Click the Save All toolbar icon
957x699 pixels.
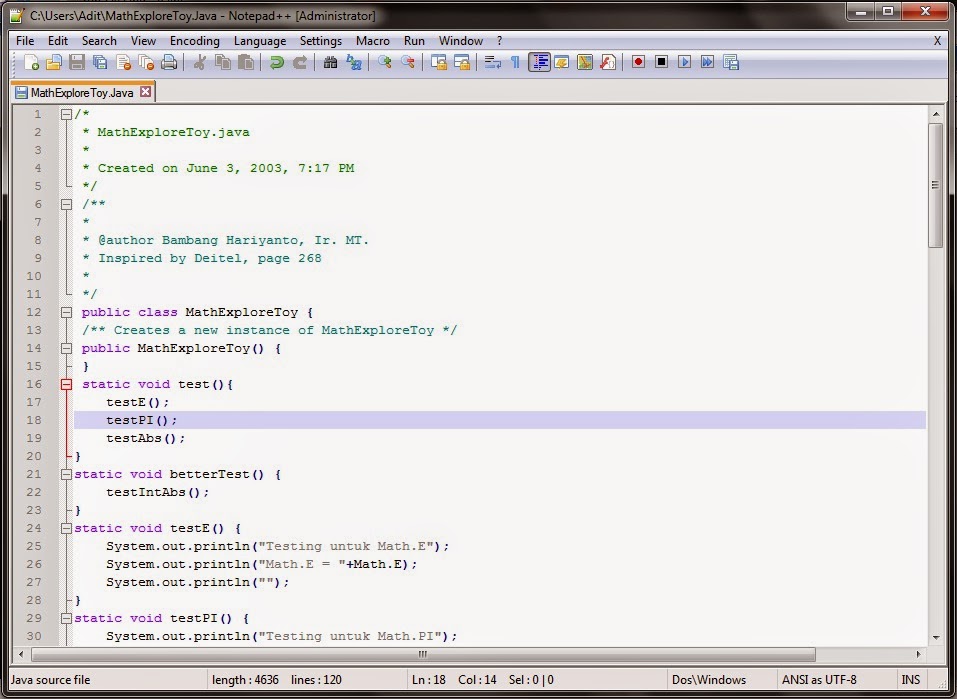(100, 62)
